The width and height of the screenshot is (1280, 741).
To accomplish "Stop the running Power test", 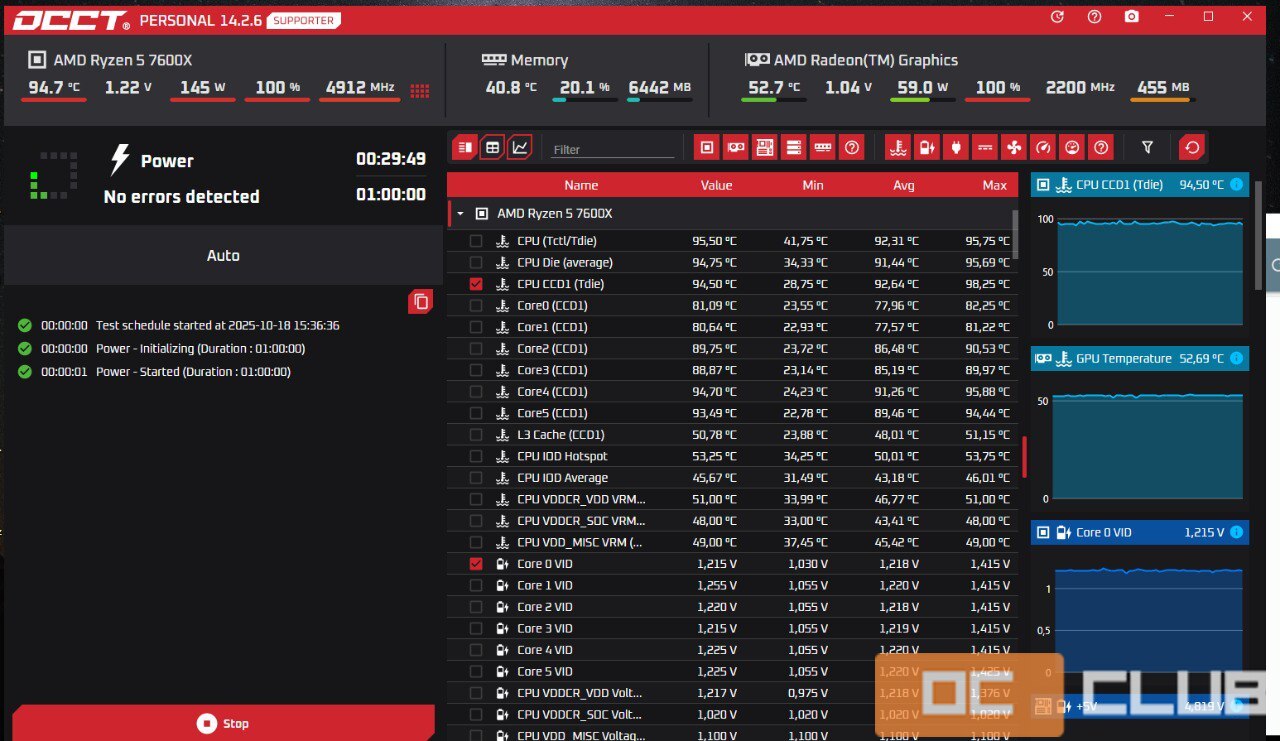I will 222,722.
